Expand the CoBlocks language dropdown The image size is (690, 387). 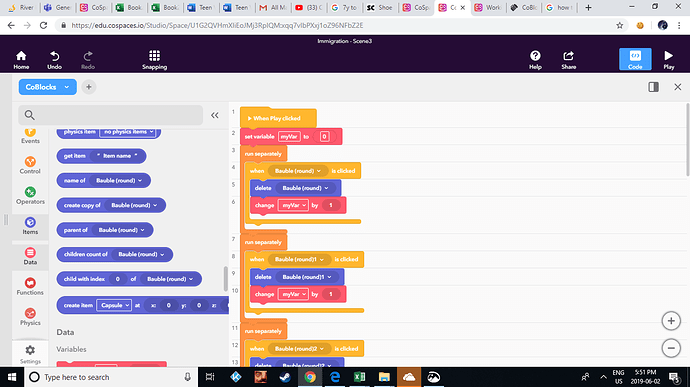pos(48,87)
